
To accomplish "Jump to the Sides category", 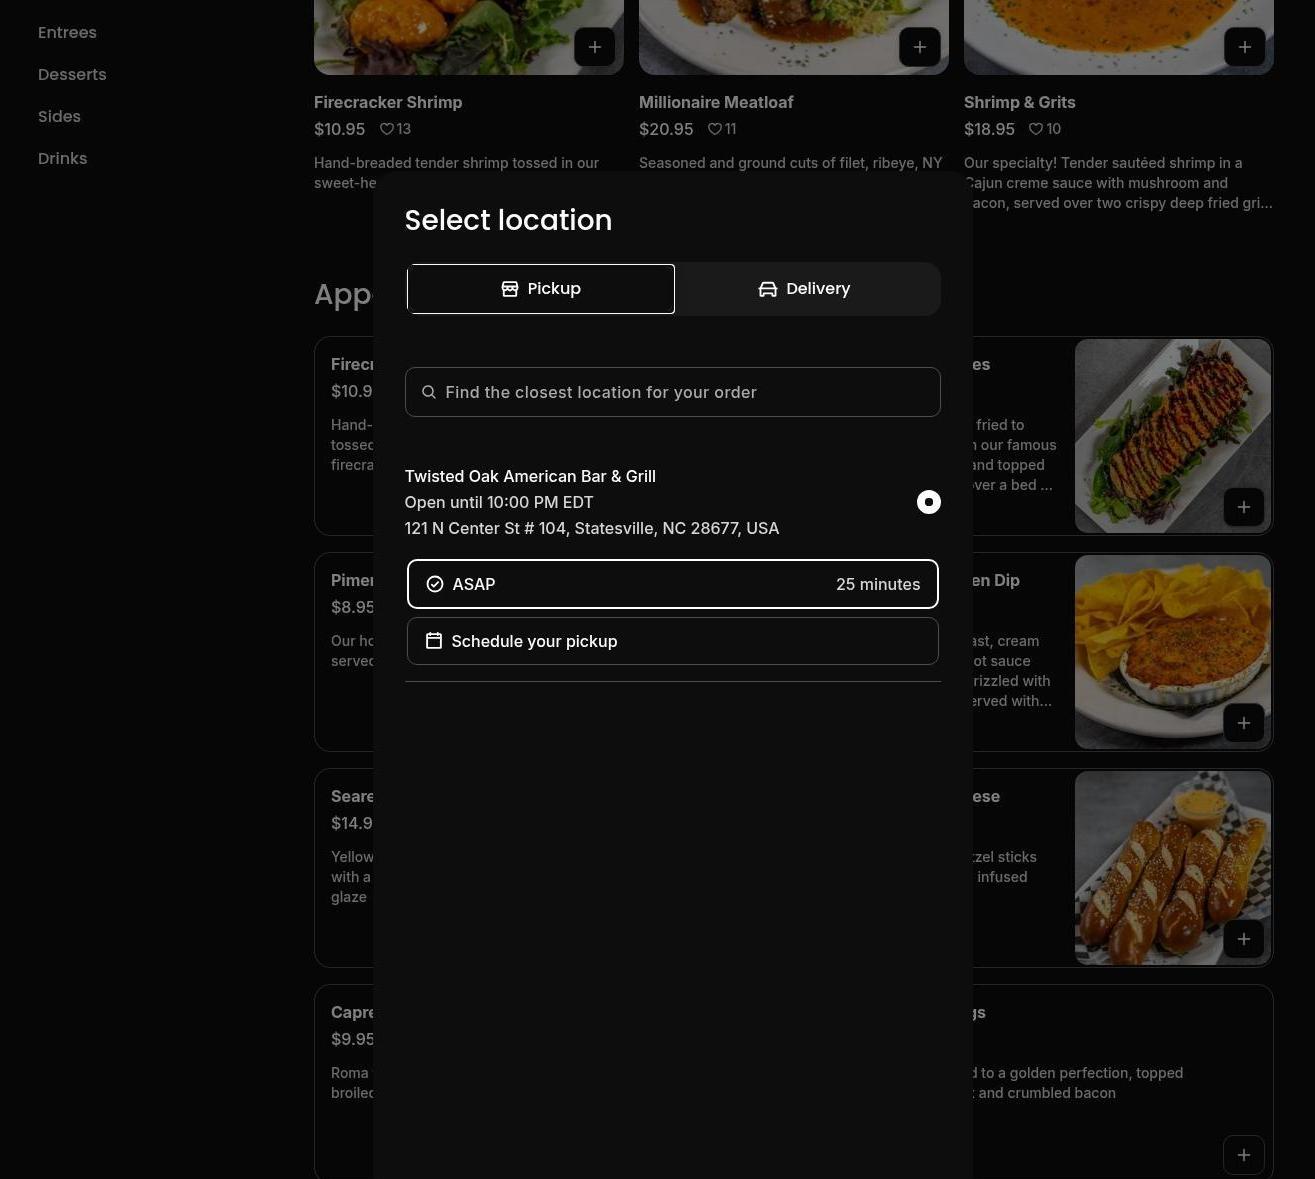I will pyautogui.click(x=59, y=117).
